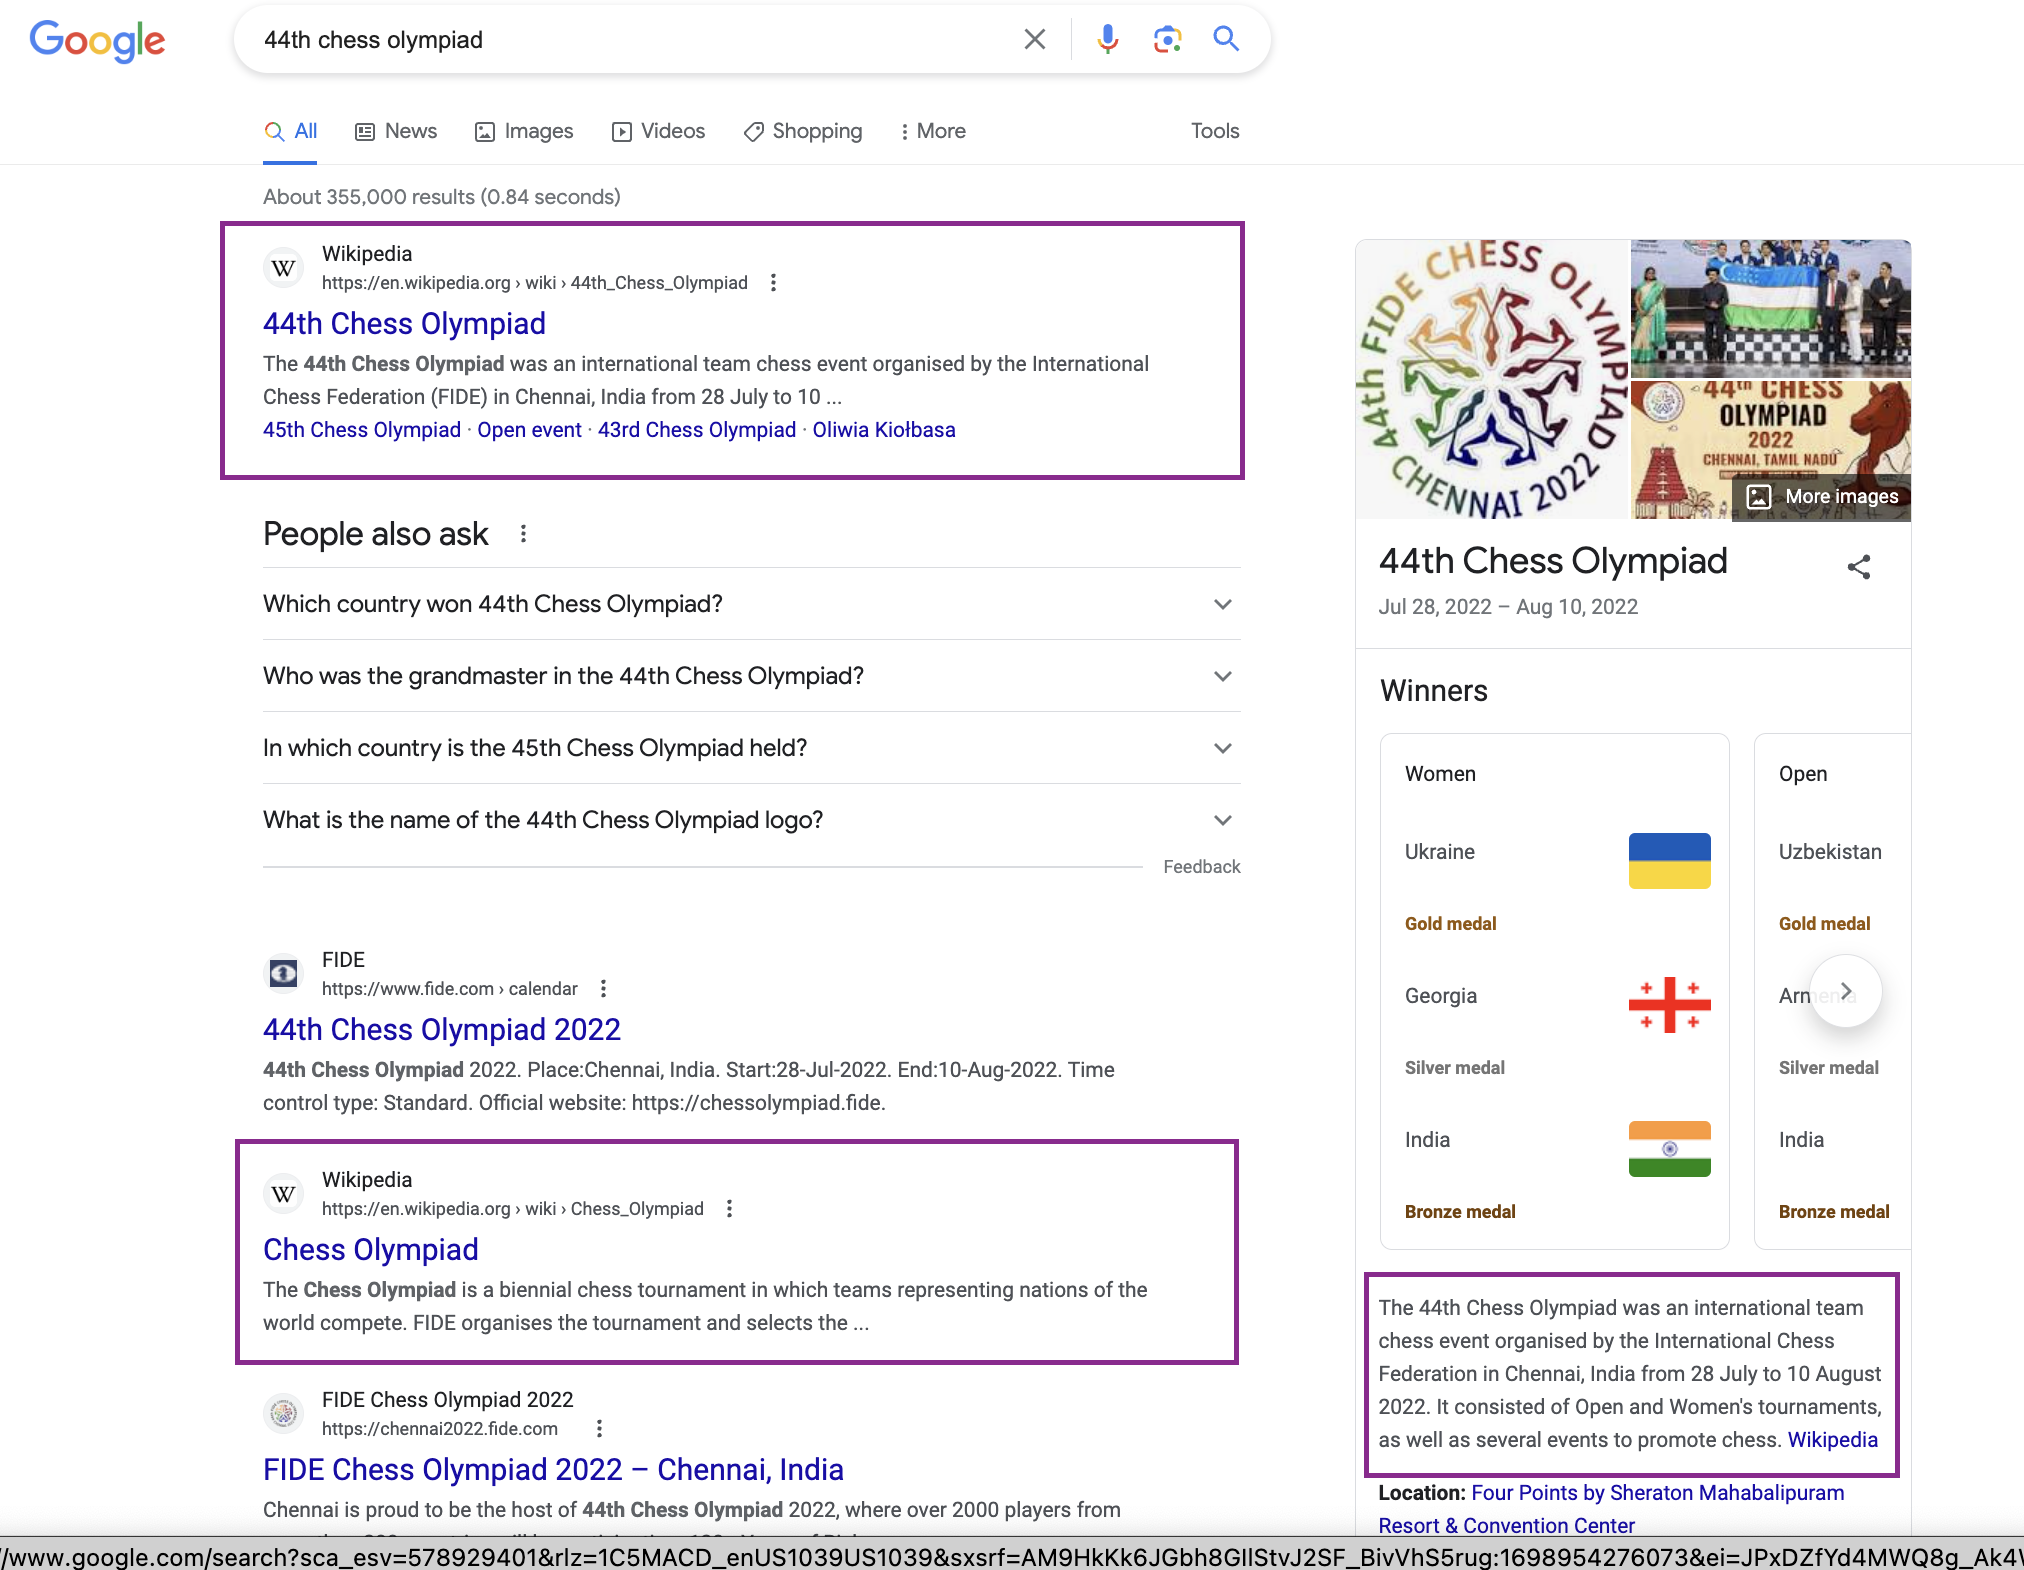Screen dimensions: 2024x1570
Task: Click the Google logo to return home
Action: (x=97, y=40)
